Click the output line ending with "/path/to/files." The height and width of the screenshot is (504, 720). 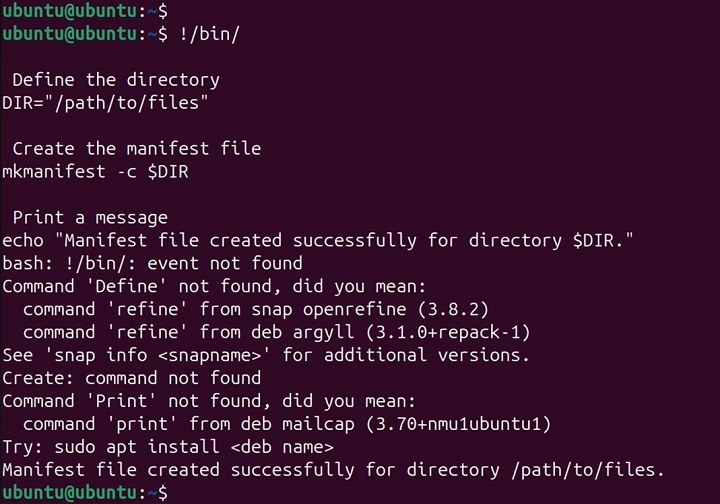pyautogui.click(x=333, y=470)
